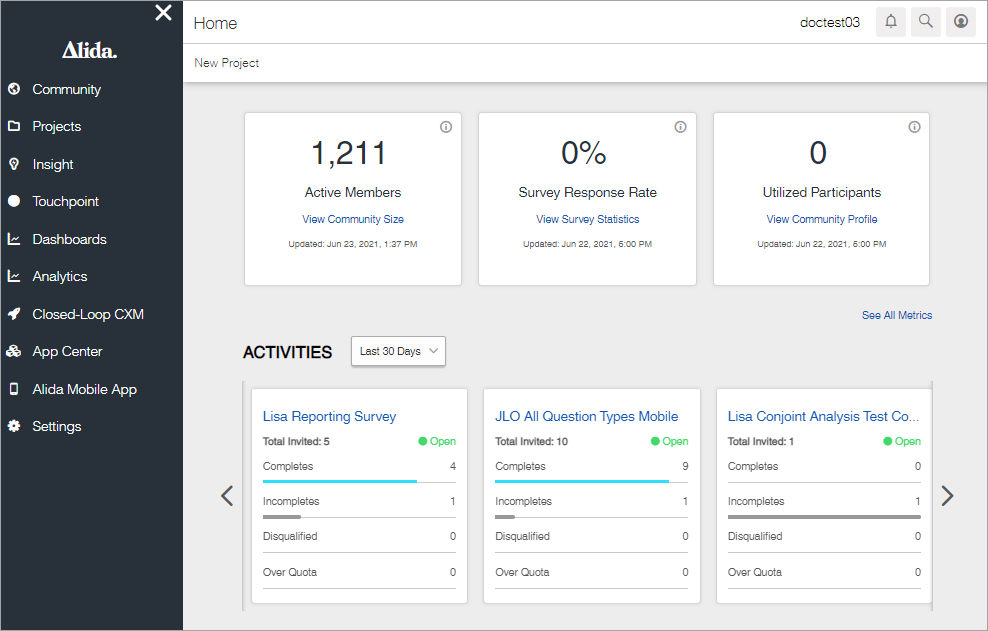988x631 pixels.
Task: Click the Settings gear icon in sidebar
Action: 14,426
